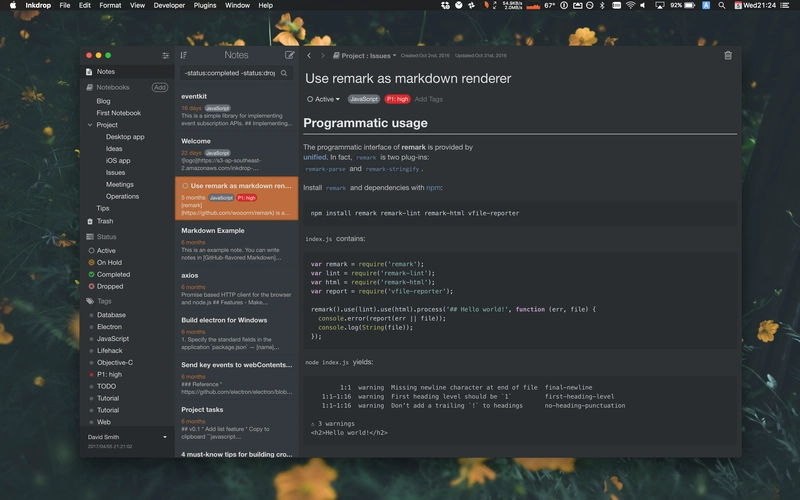
Task: Click the Tags section icon
Action: pyautogui.click(x=90, y=301)
